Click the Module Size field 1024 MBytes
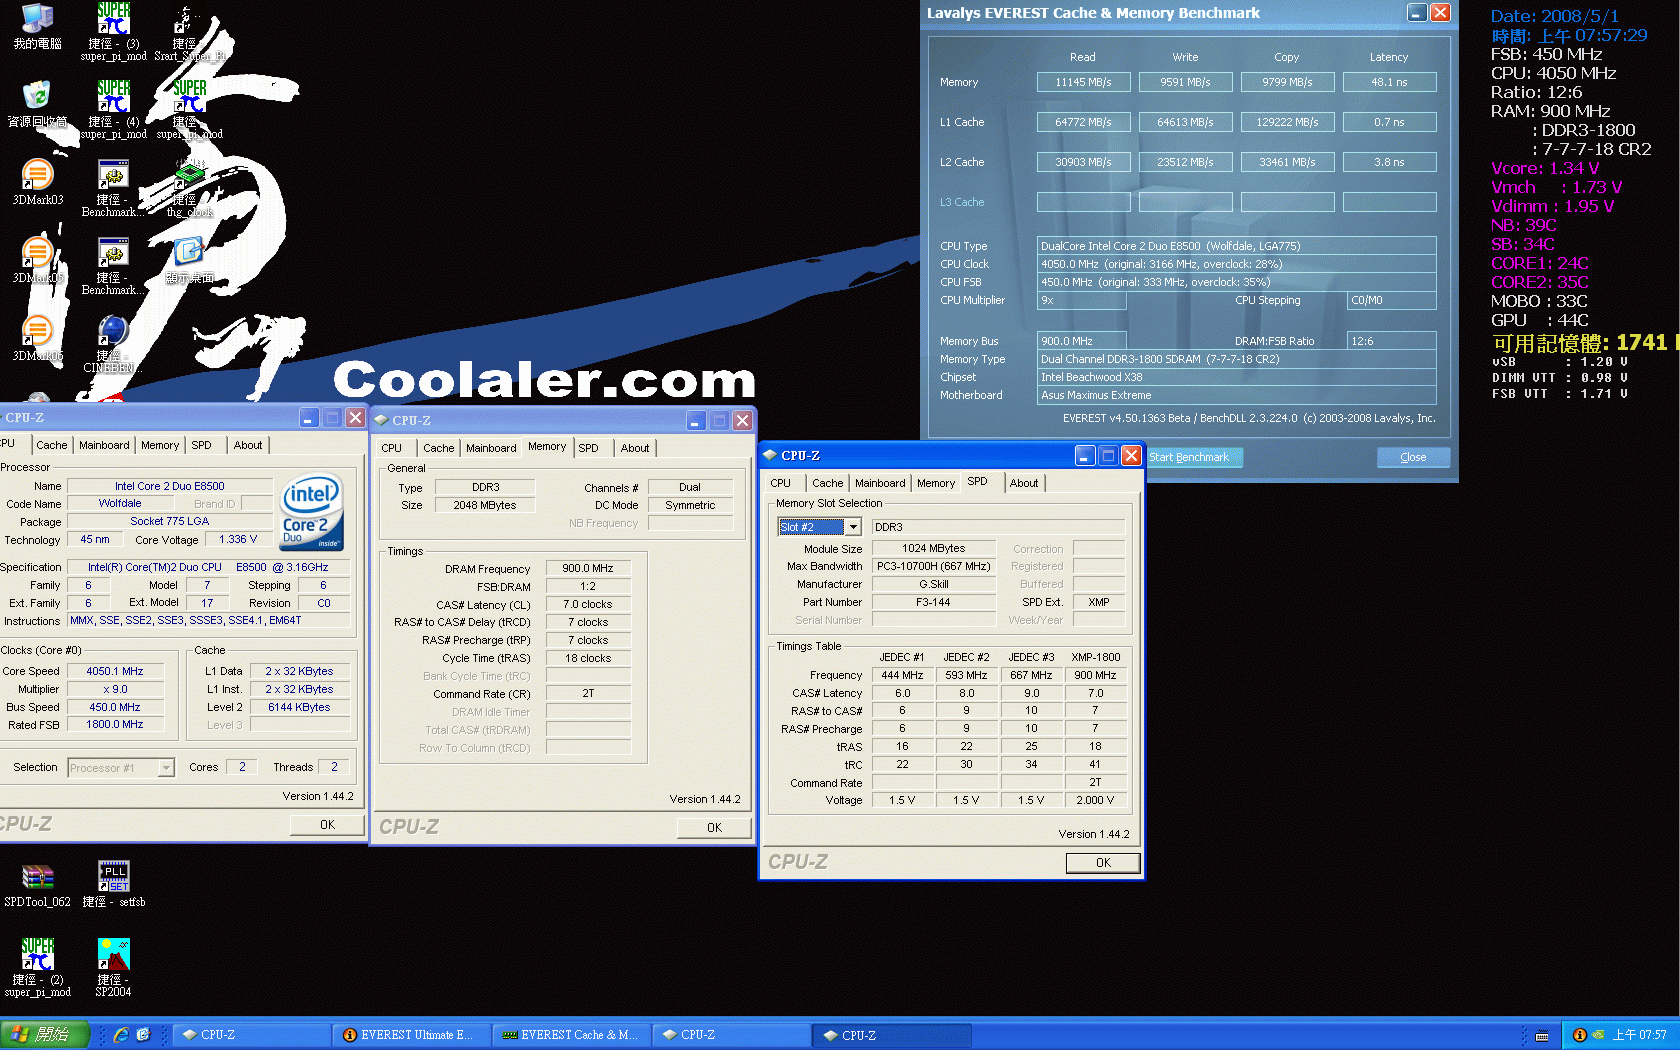The height and width of the screenshot is (1050, 1680). point(934,548)
